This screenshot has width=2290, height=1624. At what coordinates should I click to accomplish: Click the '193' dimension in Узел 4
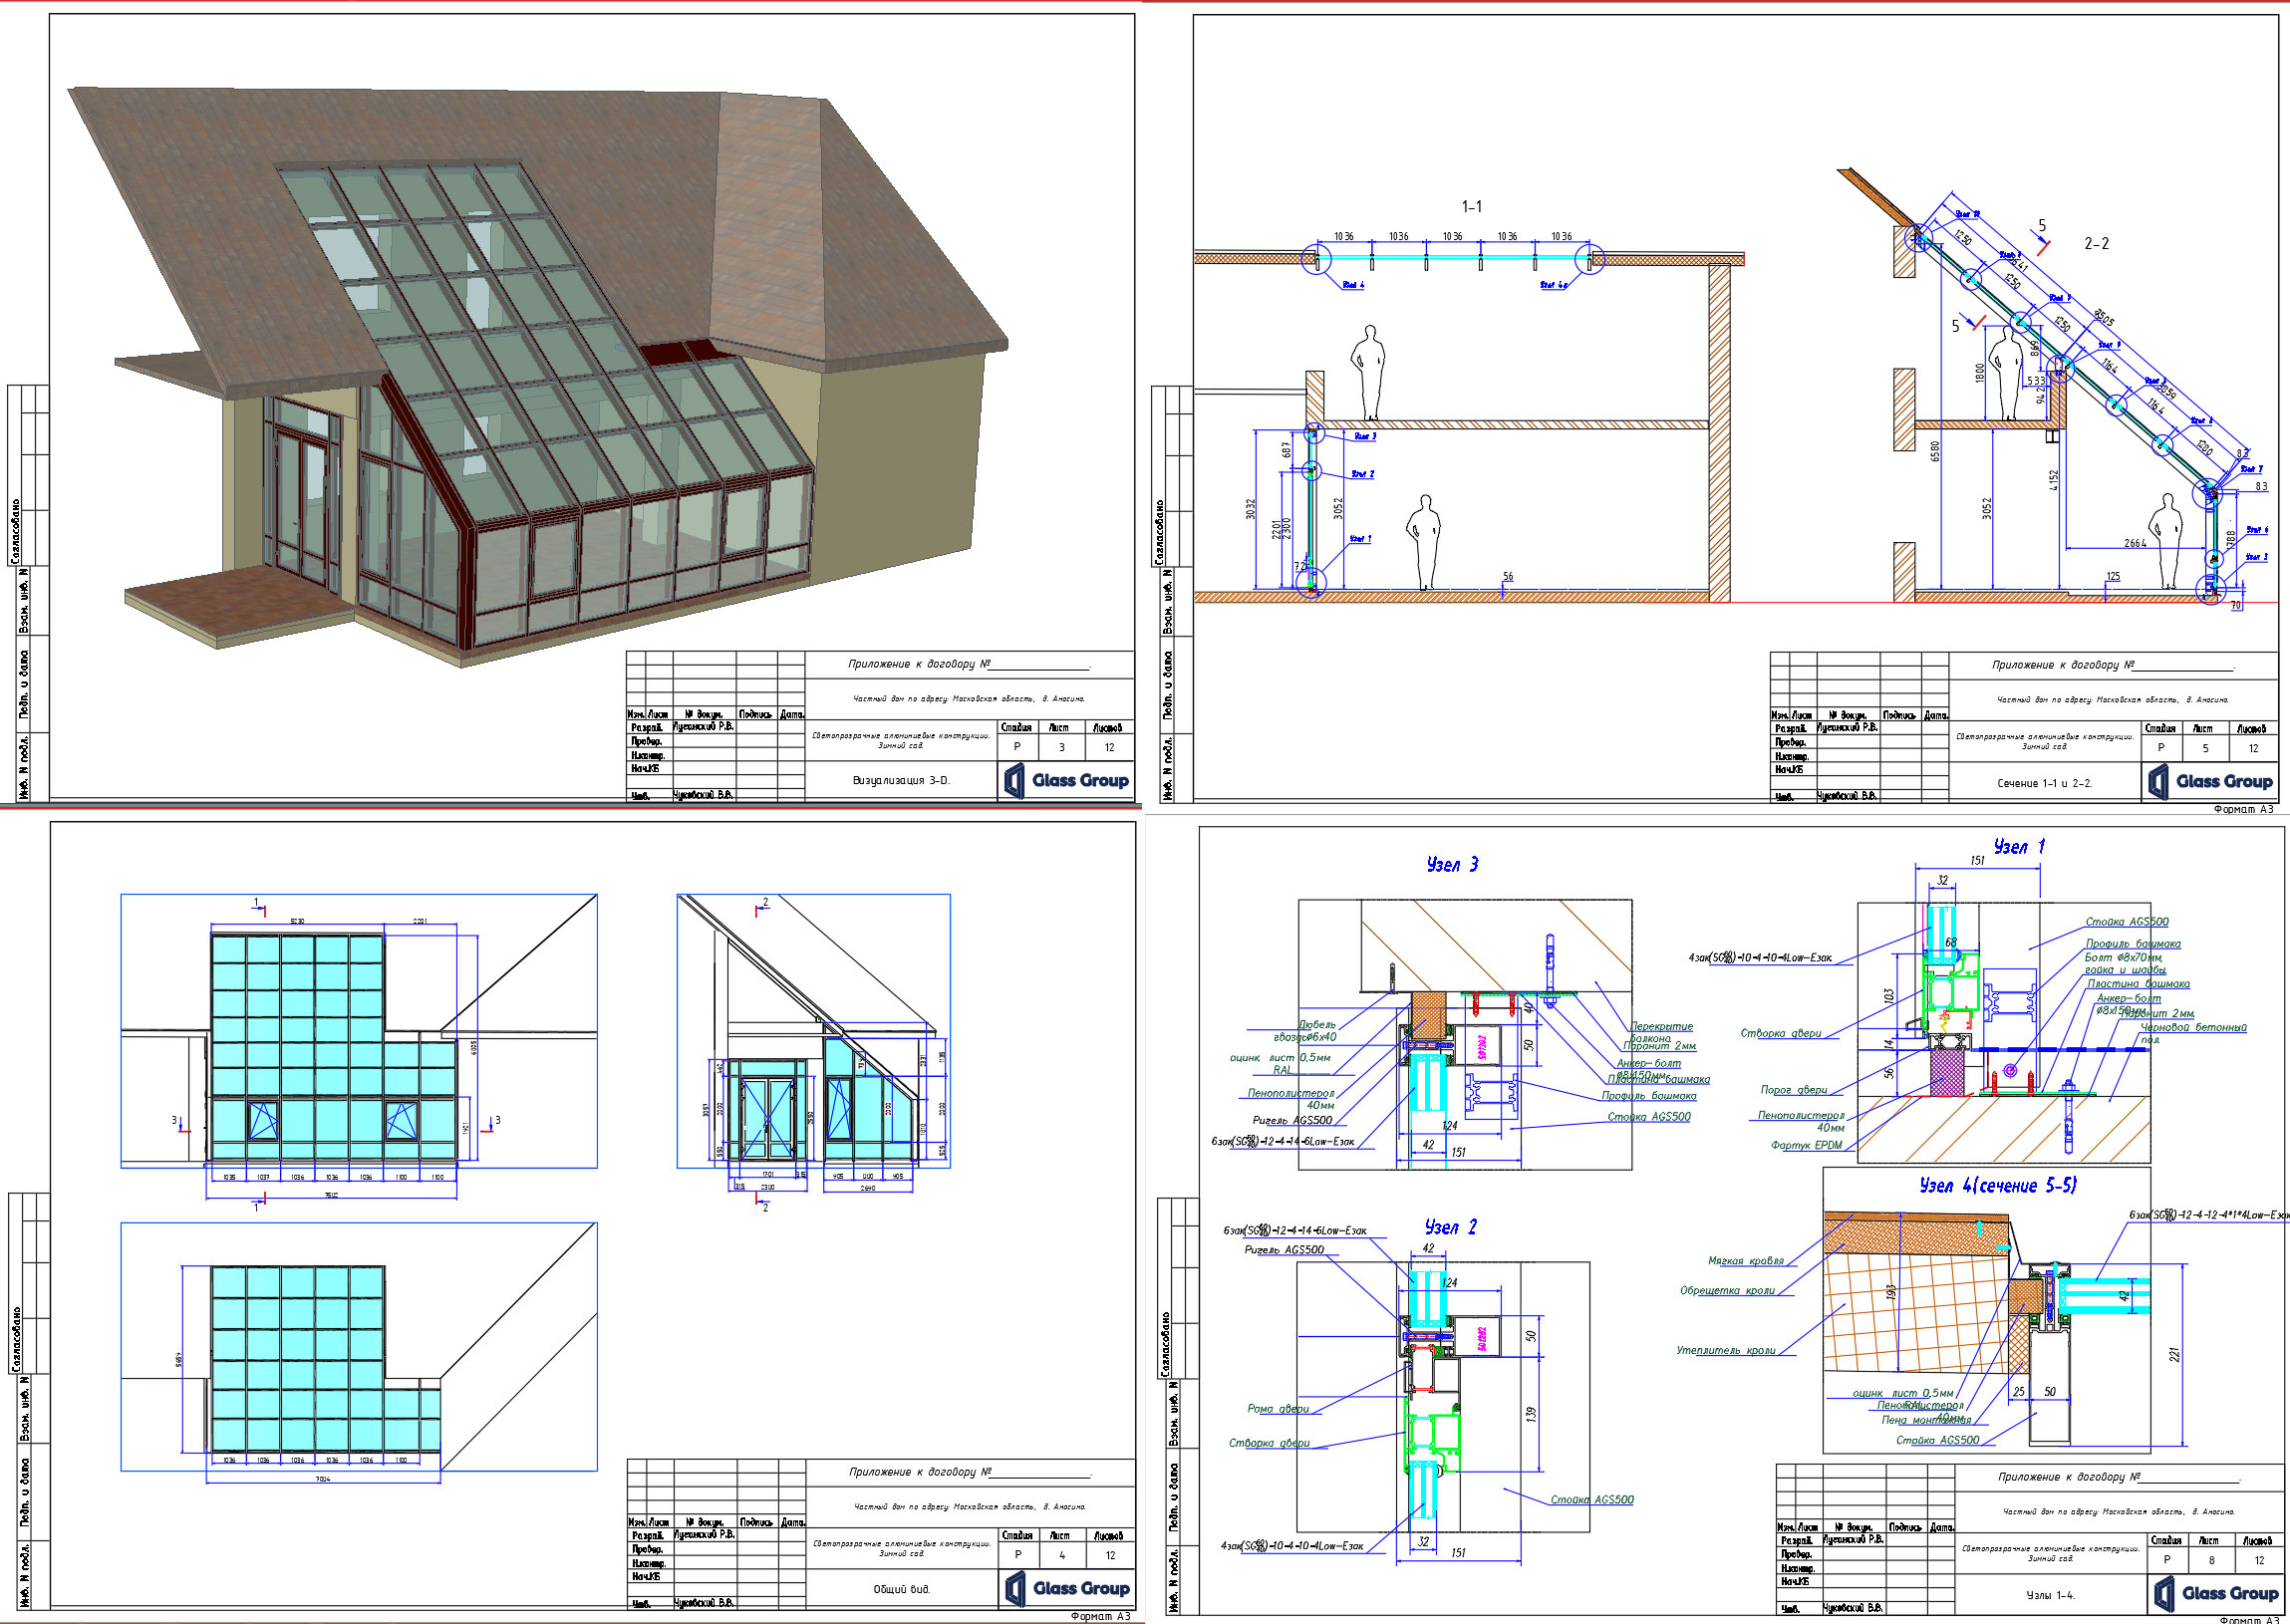(1890, 1293)
